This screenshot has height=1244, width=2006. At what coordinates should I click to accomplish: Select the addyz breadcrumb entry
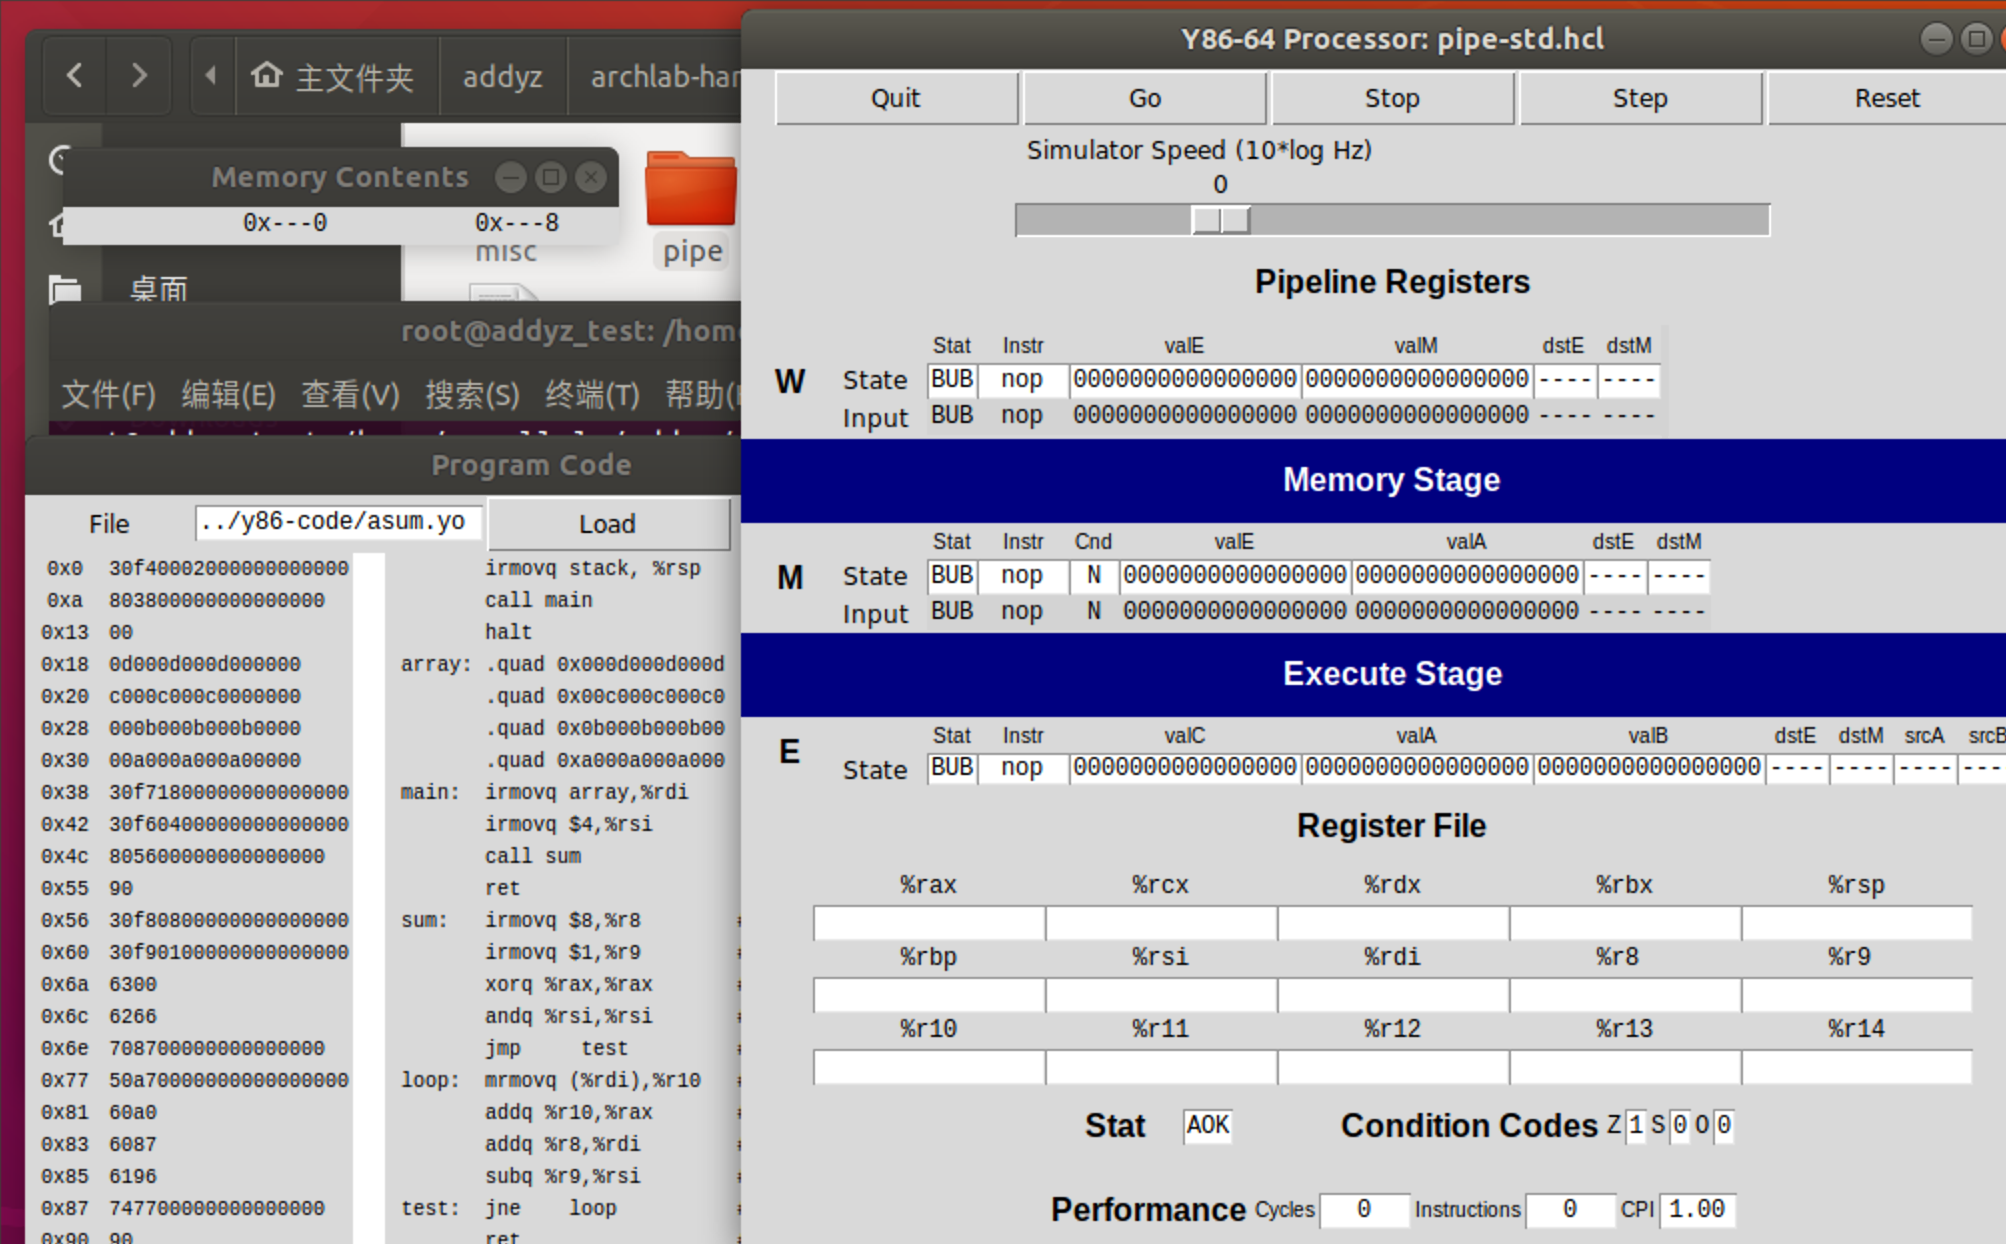(x=503, y=75)
